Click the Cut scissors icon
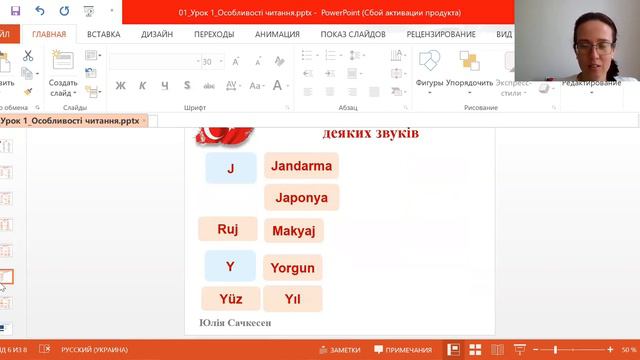Screen dimensions: 640x360 coord(28,56)
